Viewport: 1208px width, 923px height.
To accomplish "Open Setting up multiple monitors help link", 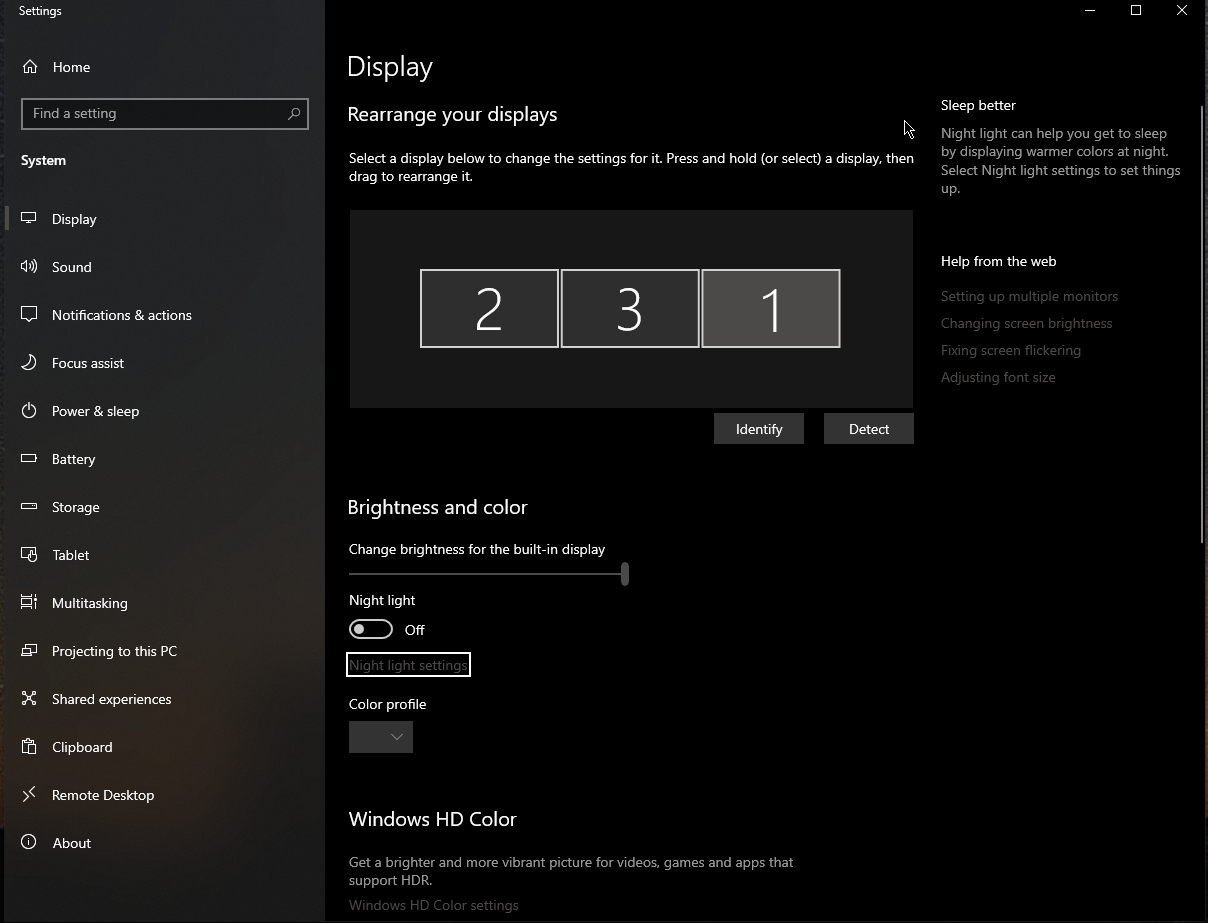I will [x=1029, y=296].
